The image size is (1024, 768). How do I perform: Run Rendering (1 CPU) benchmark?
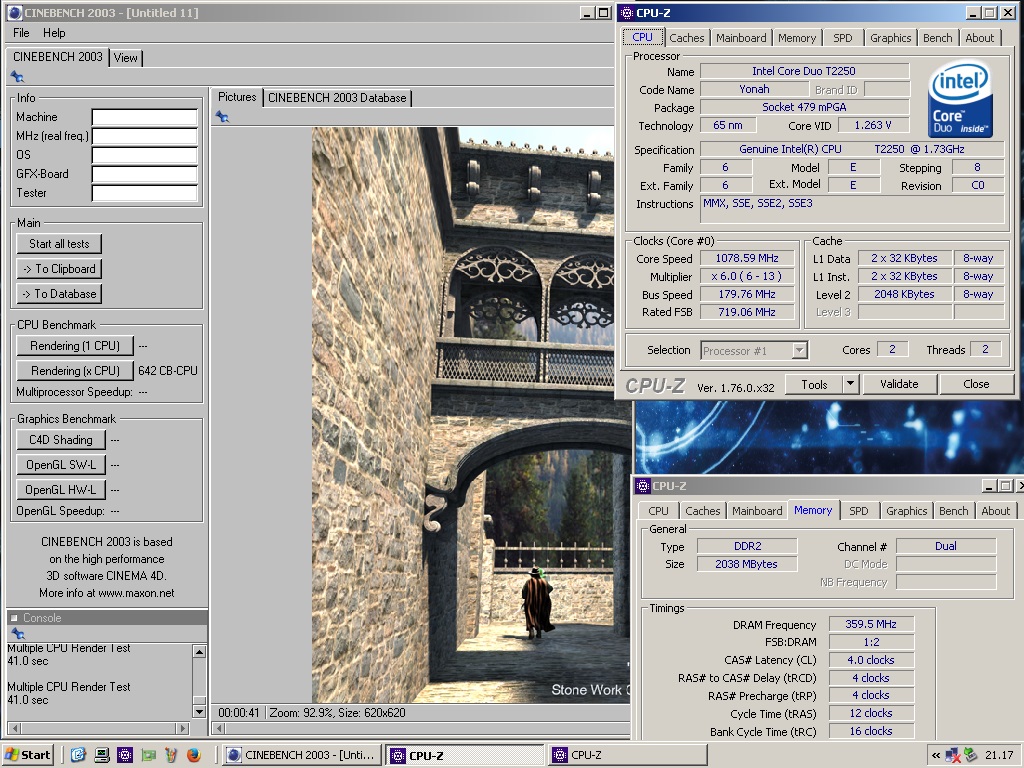coord(75,345)
